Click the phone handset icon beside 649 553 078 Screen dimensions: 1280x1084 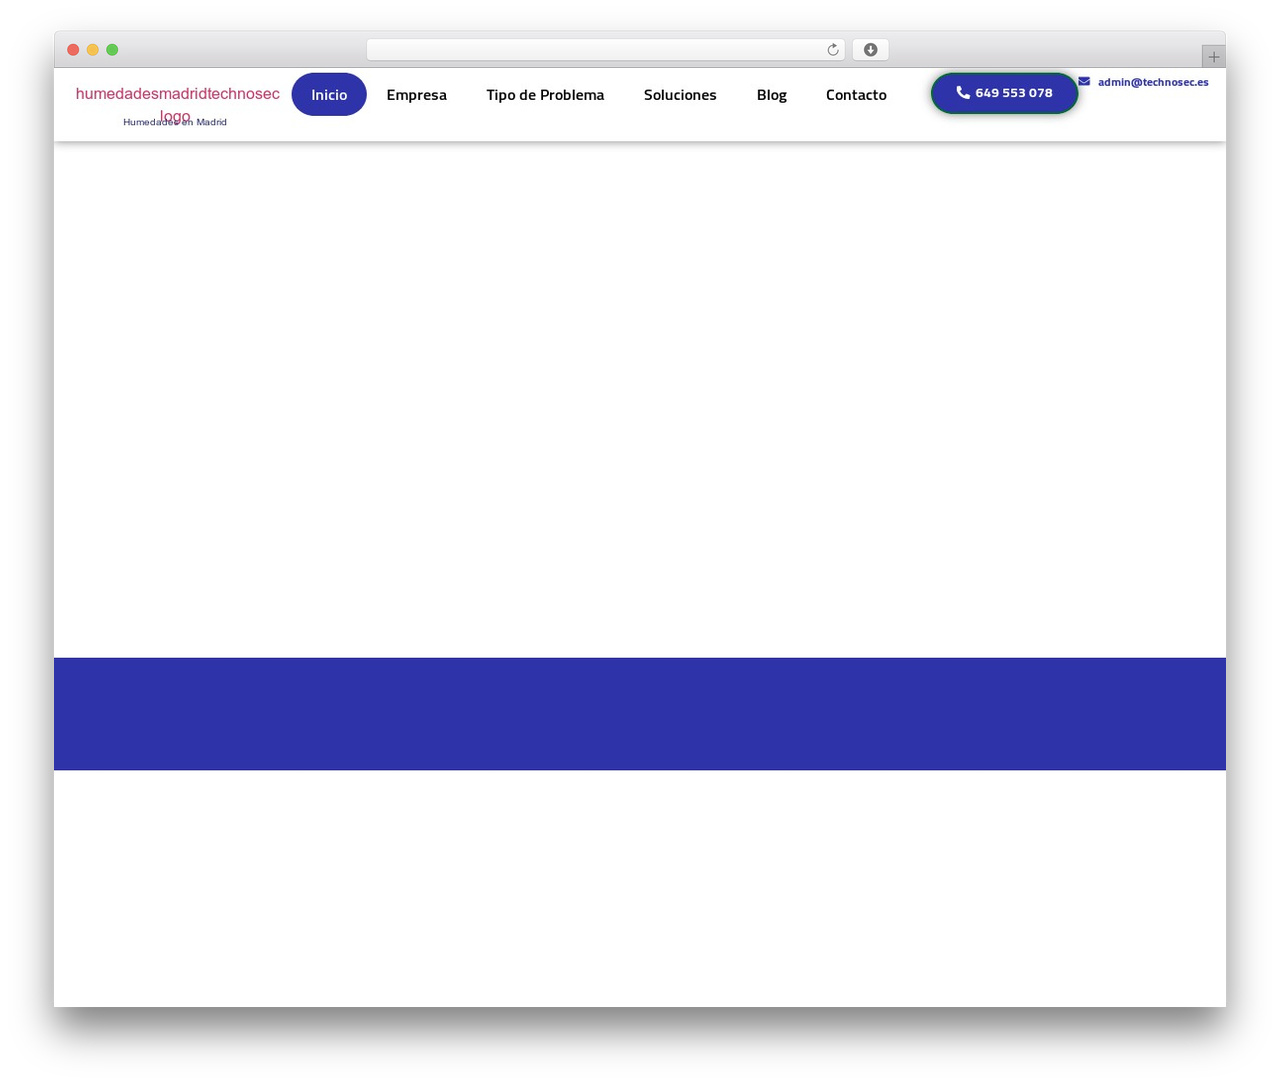coord(963,92)
